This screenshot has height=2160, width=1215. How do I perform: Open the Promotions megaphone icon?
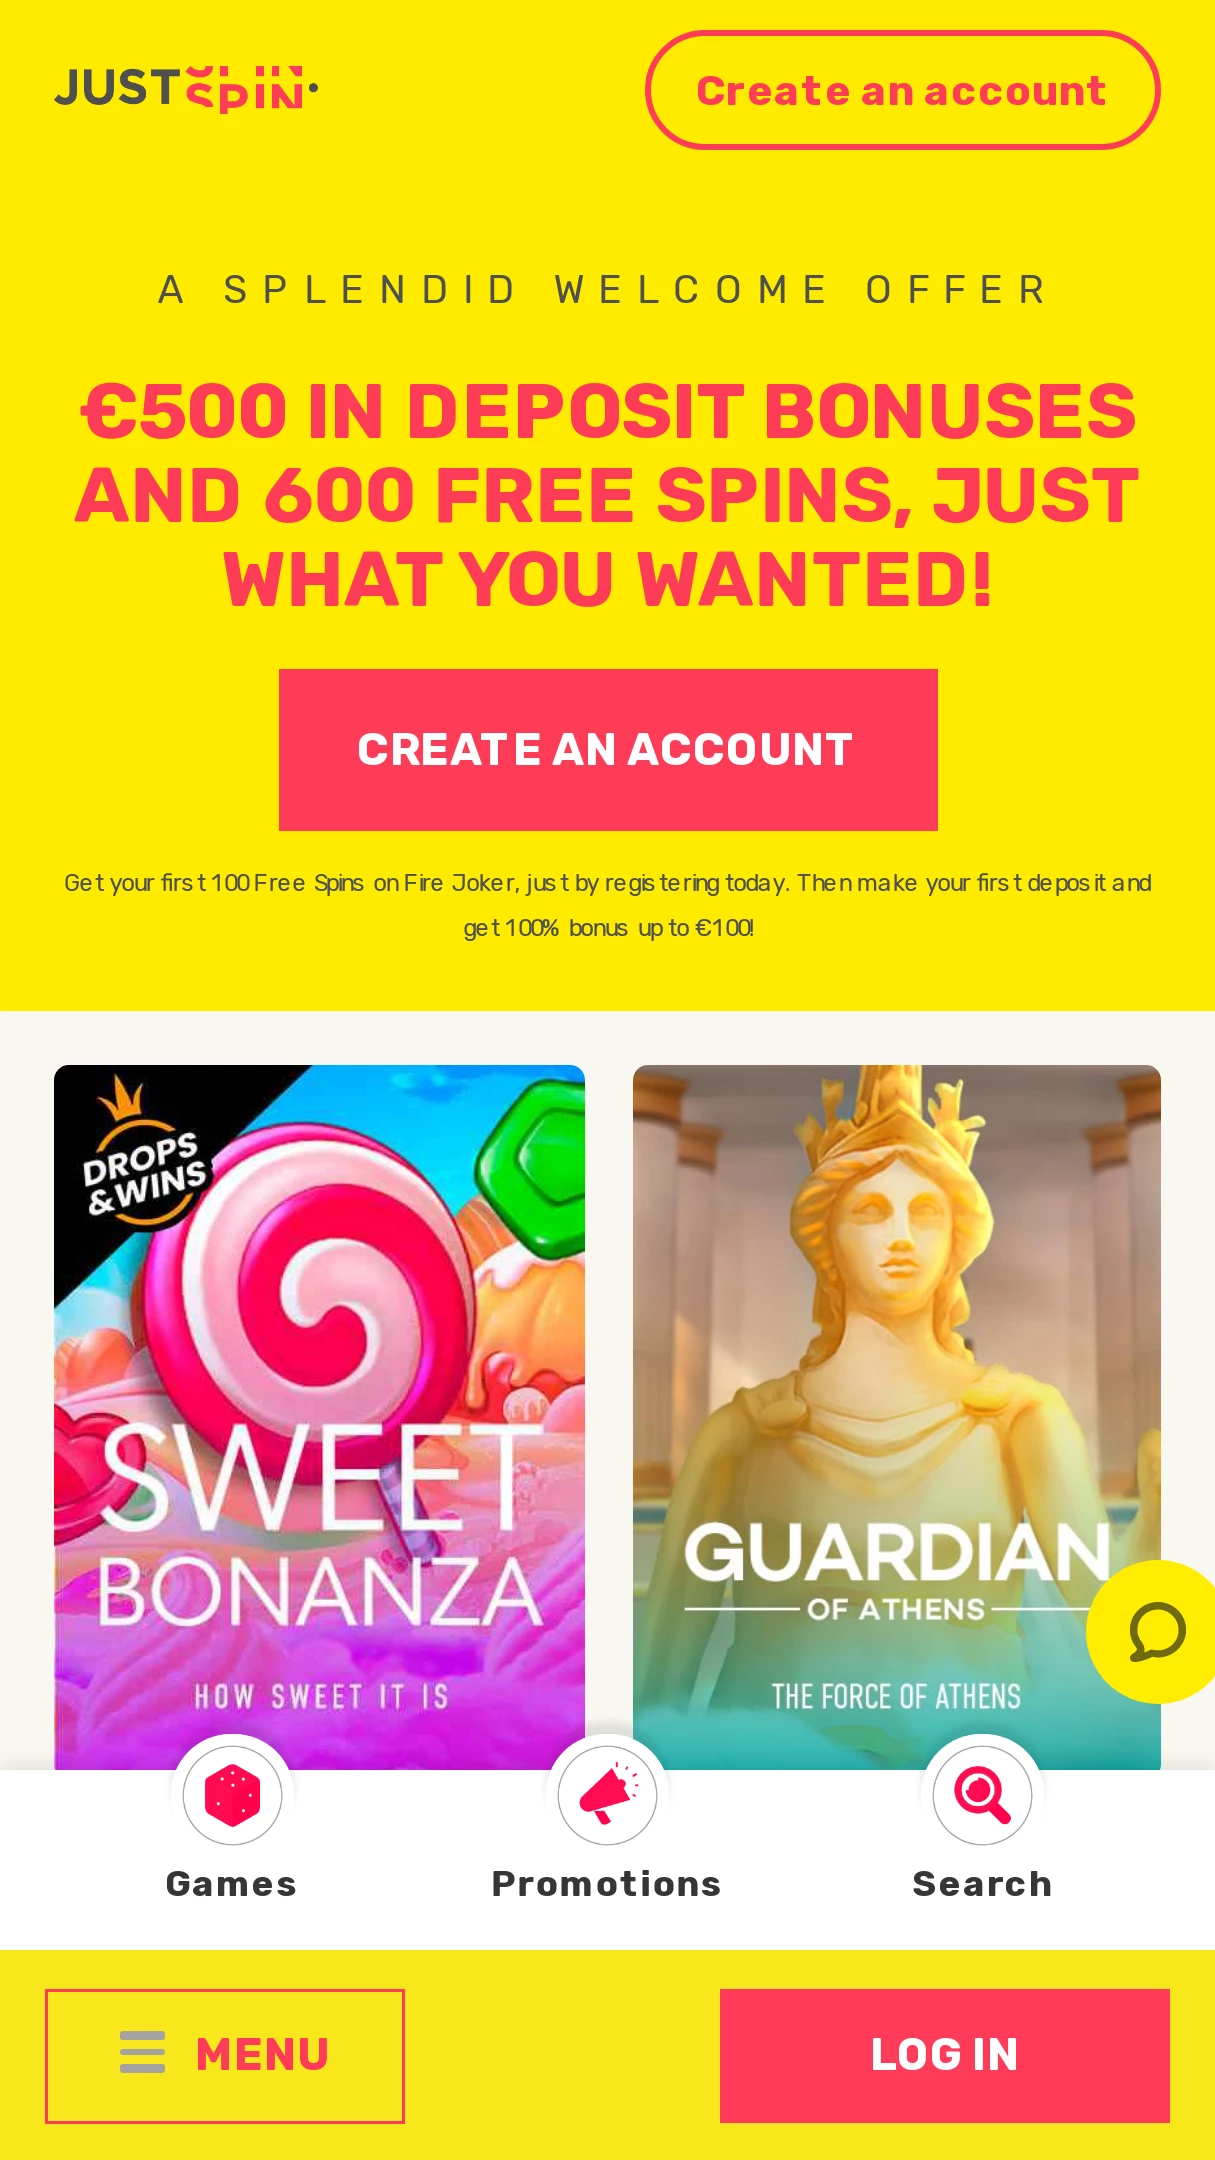[607, 1795]
